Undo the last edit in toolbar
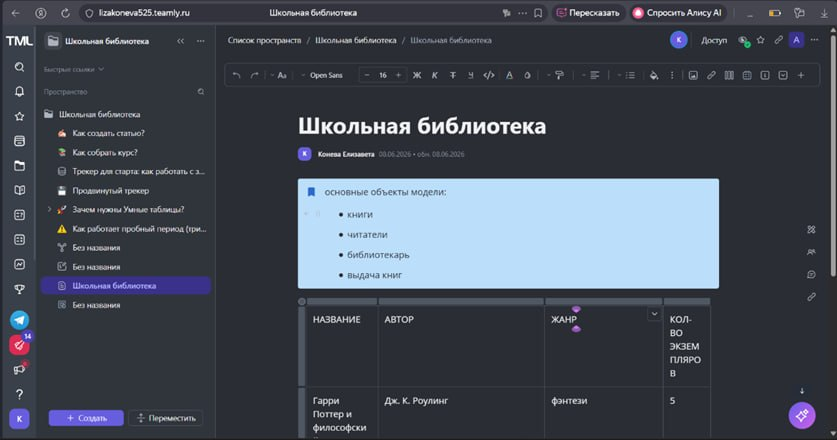 pos(236,75)
